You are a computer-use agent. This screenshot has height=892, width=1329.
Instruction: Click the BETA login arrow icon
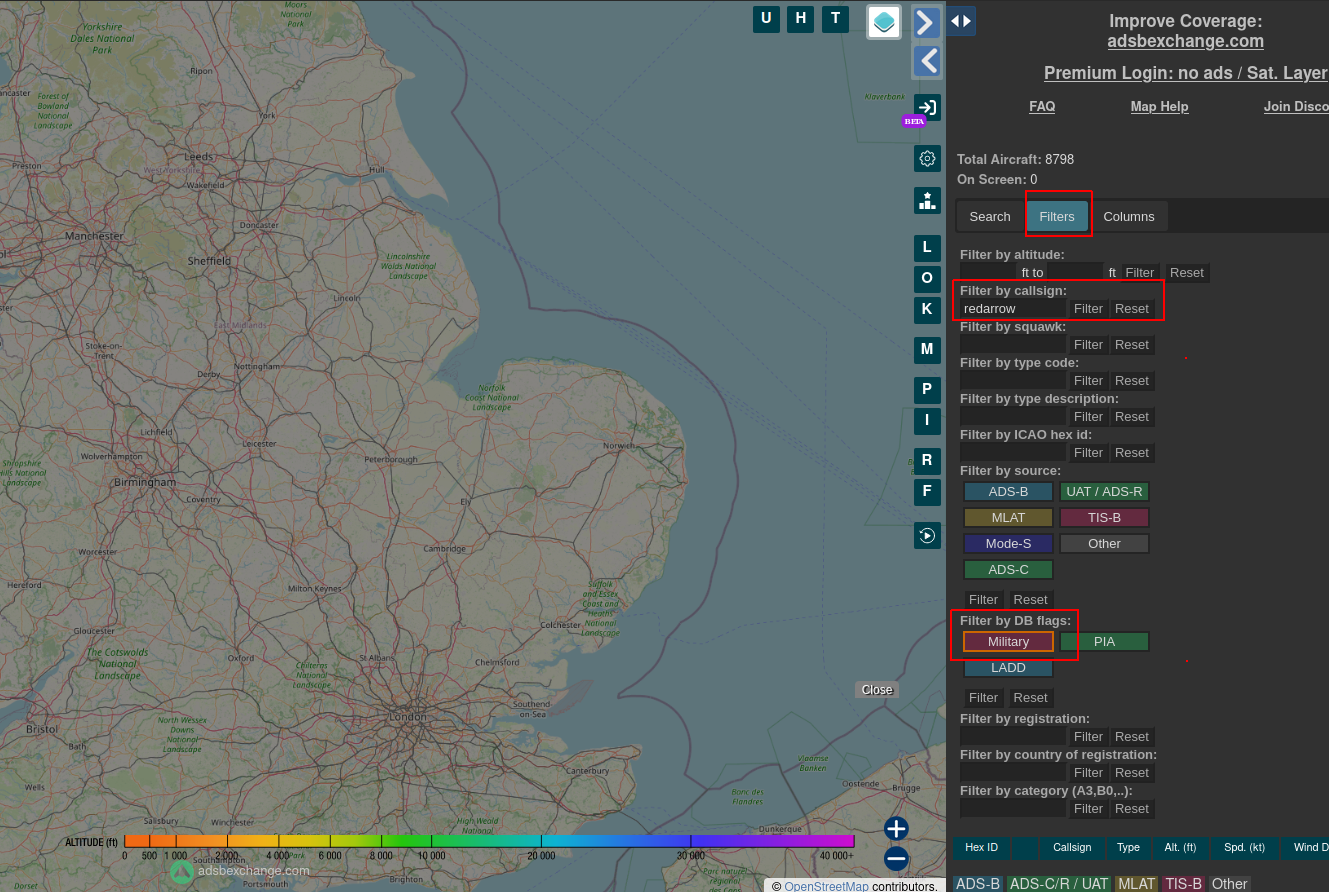[x=926, y=107]
